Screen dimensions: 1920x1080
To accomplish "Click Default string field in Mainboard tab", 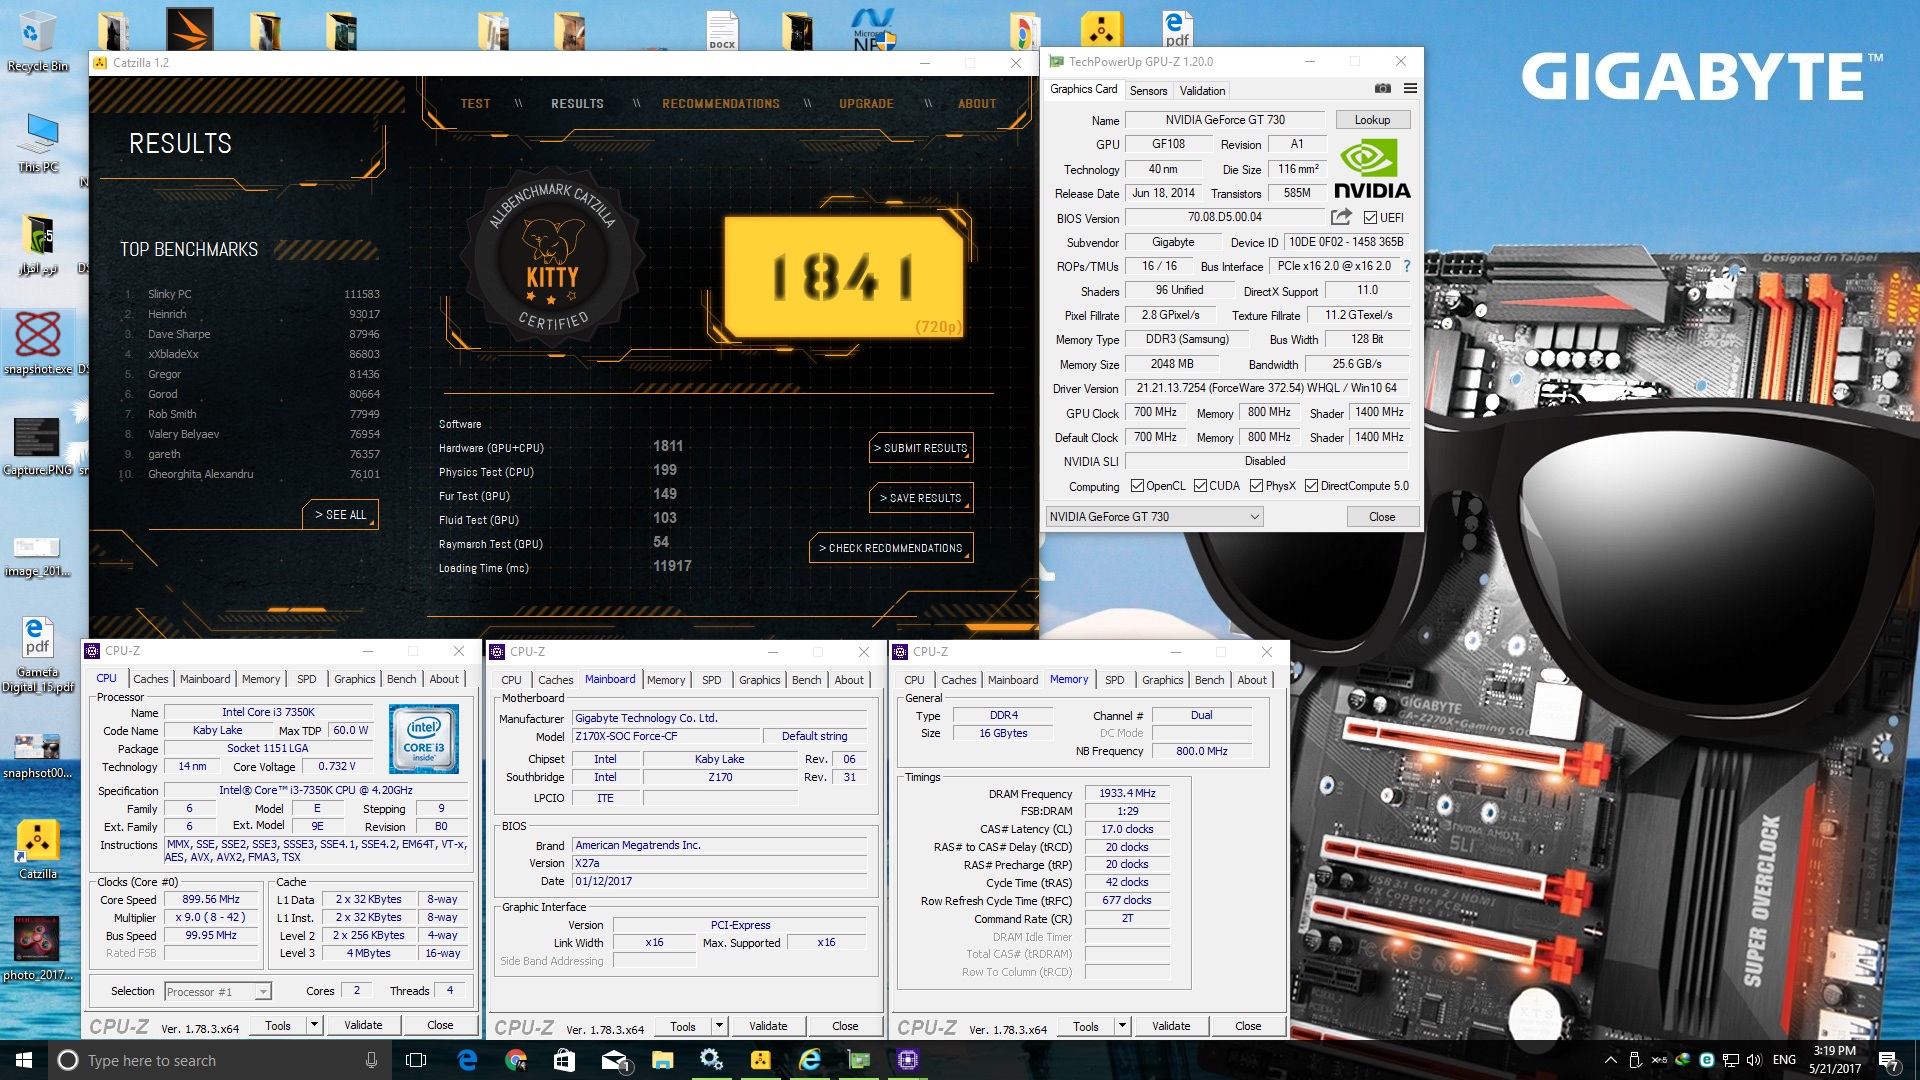I will (814, 736).
